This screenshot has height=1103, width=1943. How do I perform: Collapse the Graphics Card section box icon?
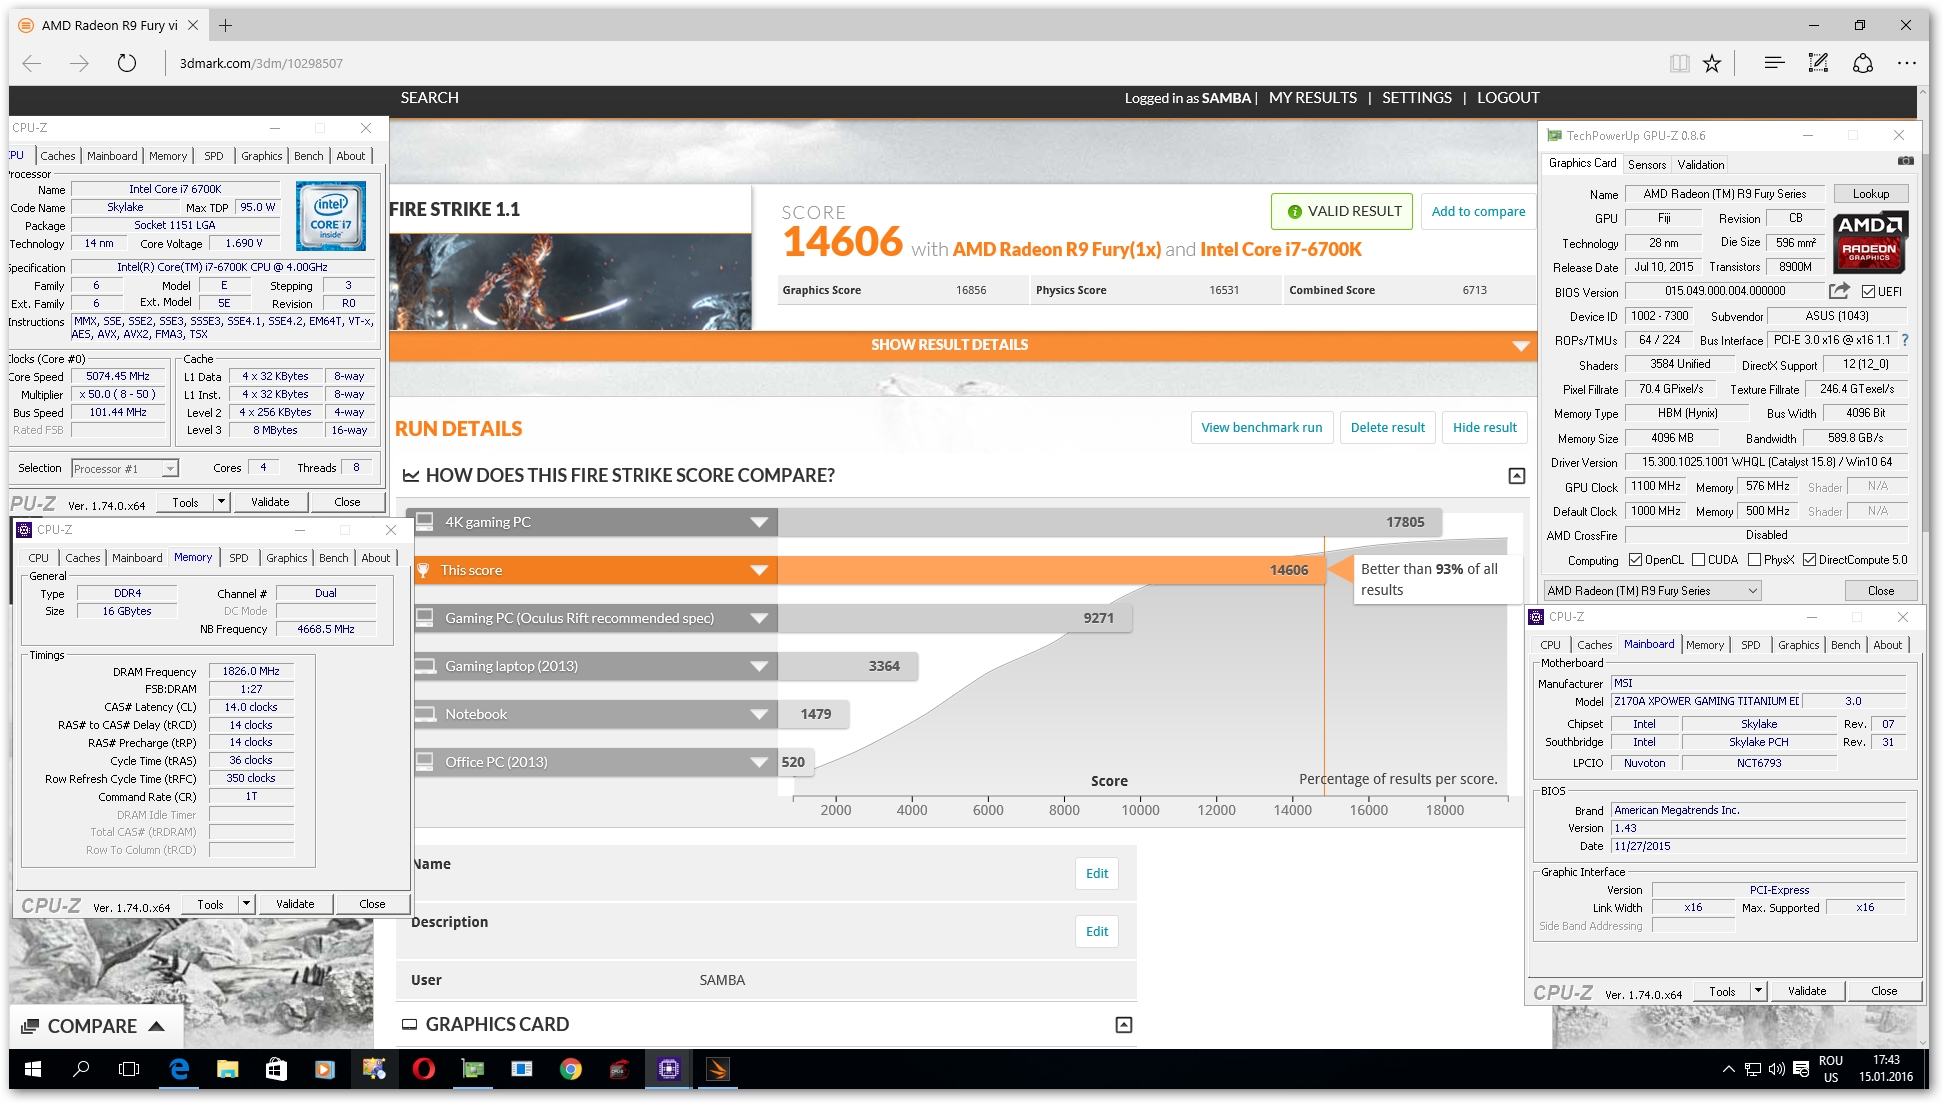(1124, 1025)
